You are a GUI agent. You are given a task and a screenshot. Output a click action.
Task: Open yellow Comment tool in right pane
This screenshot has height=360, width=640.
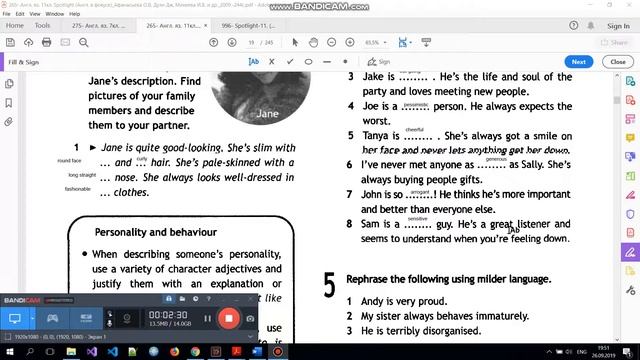(x=630, y=138)
